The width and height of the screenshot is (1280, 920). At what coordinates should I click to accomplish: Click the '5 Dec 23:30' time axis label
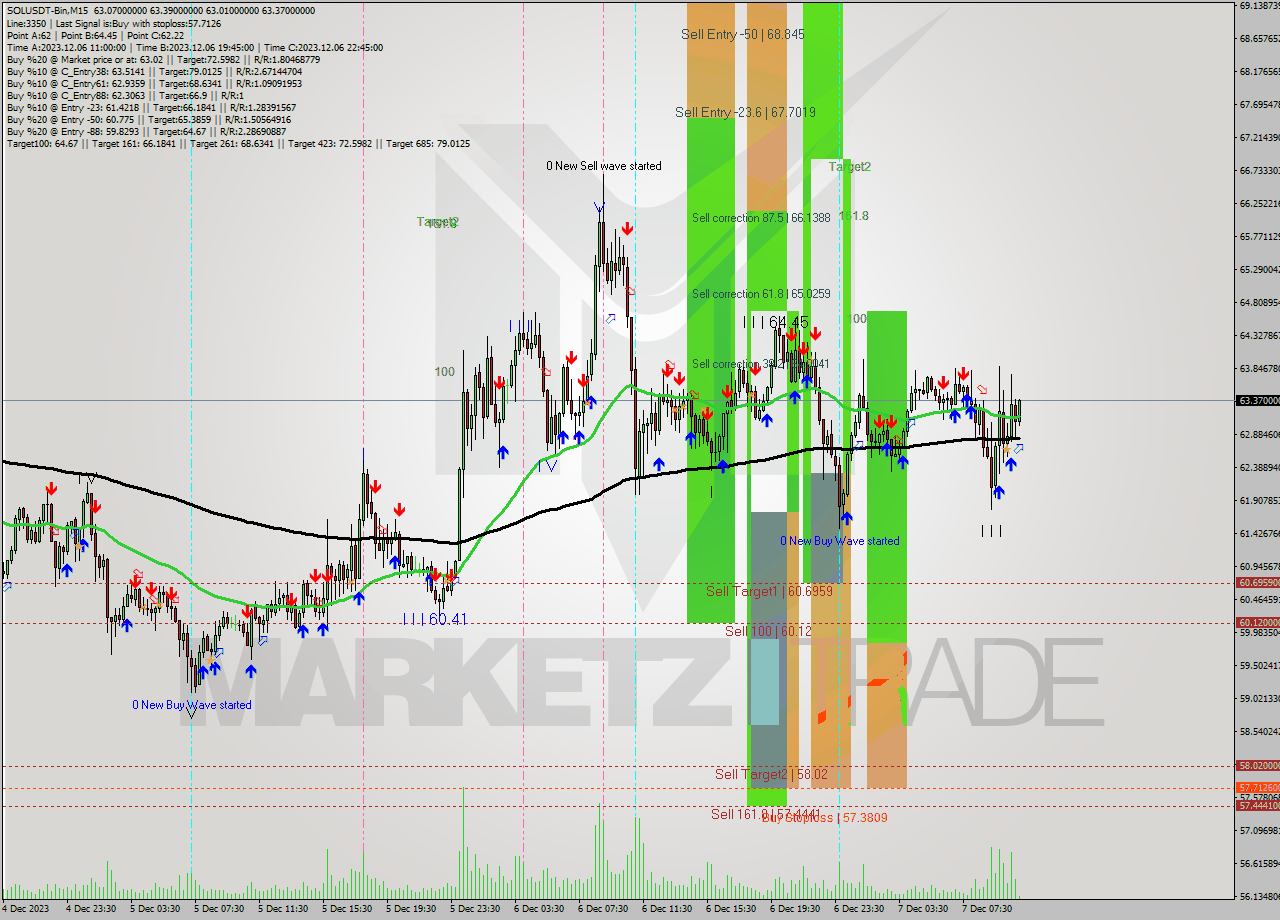pos(475,909)
